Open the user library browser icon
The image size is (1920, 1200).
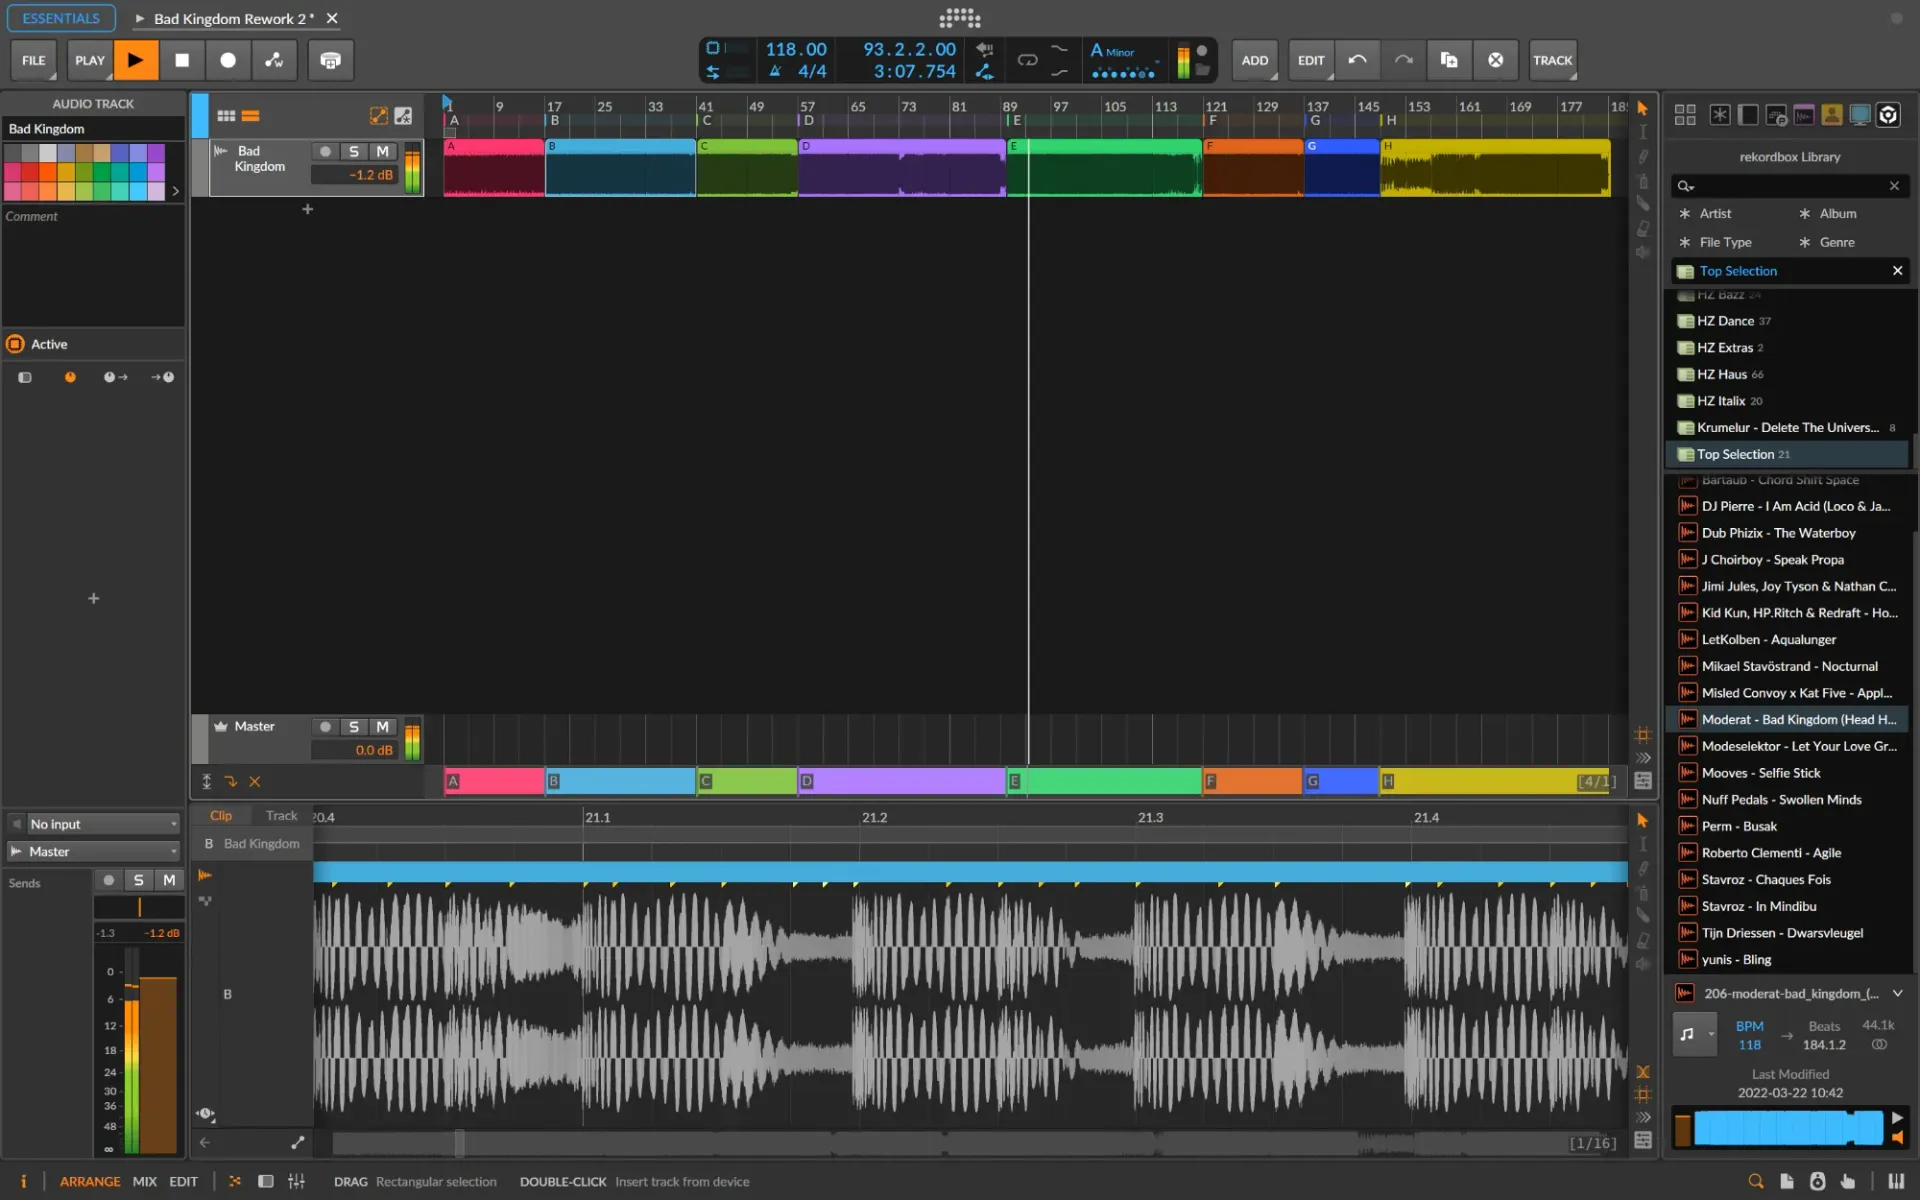(x=1832, y=115)
